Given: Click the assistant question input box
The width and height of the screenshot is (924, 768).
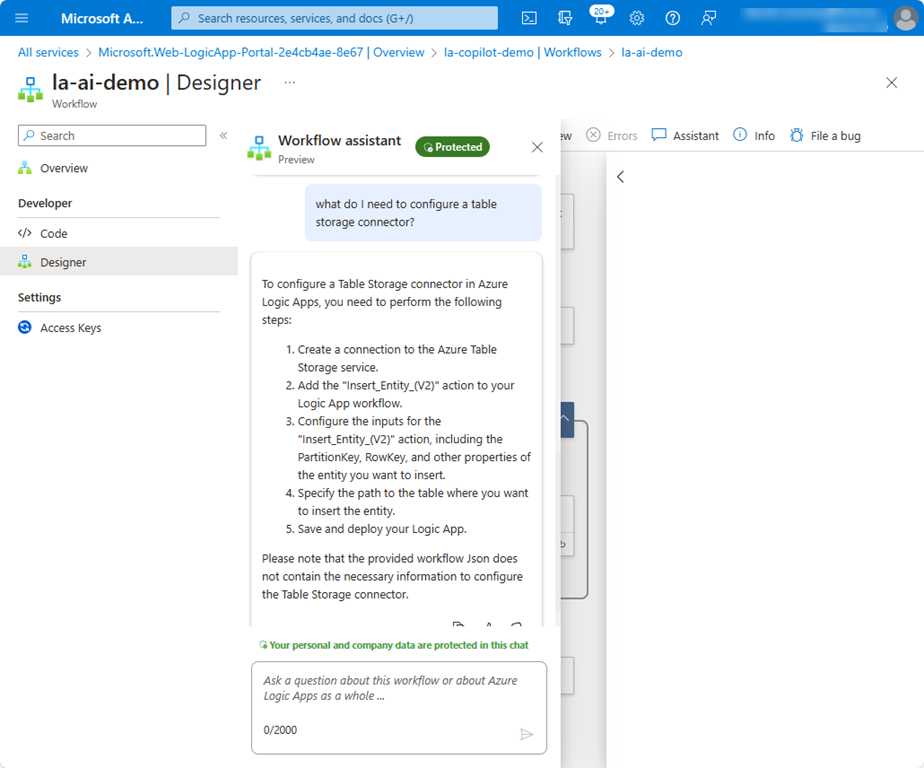Looking at the screenshot, I should (x=398, y=688).
